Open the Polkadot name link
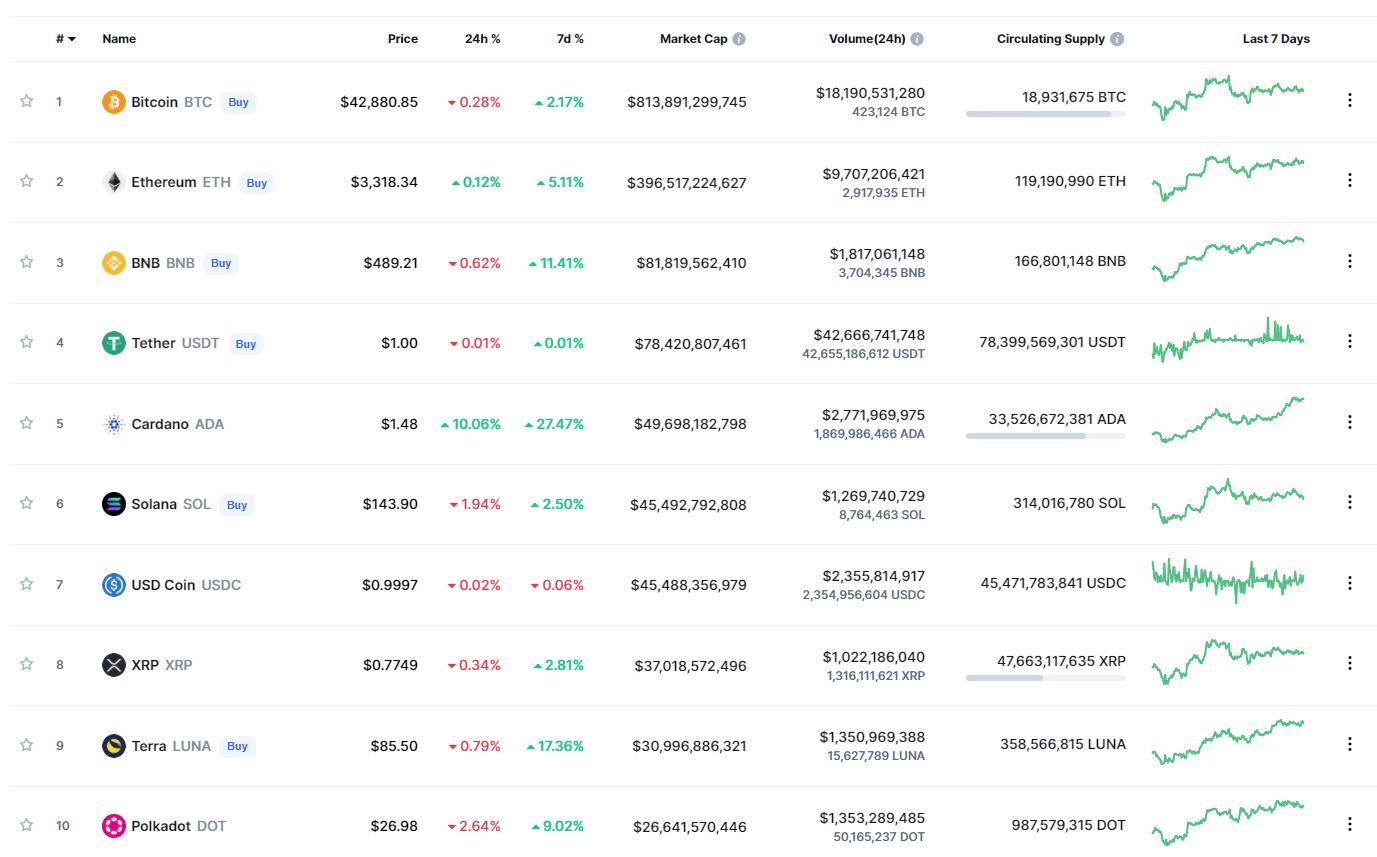1377x857 pixels. 161,826
